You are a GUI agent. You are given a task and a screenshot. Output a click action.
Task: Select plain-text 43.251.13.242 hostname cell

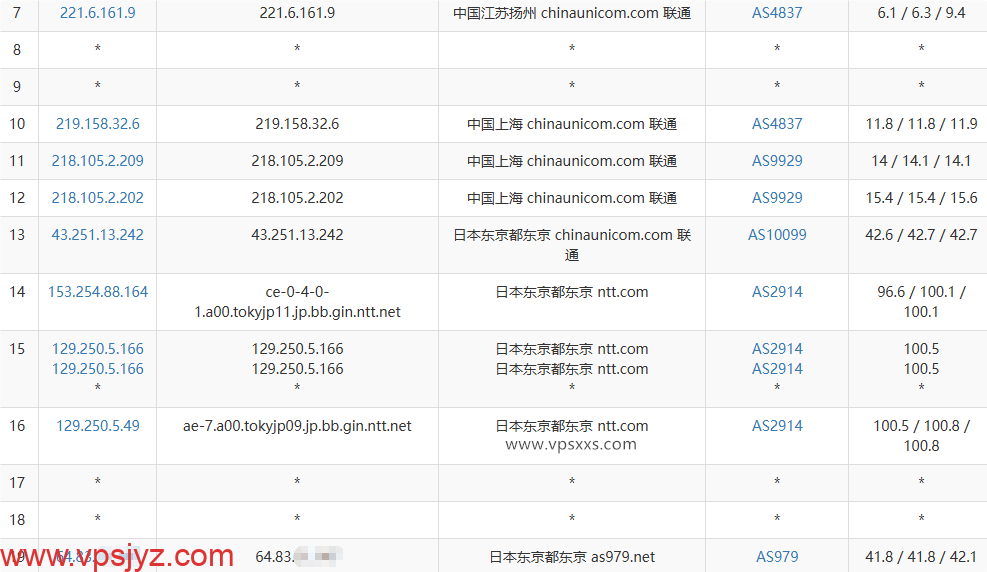pos(297,235)
